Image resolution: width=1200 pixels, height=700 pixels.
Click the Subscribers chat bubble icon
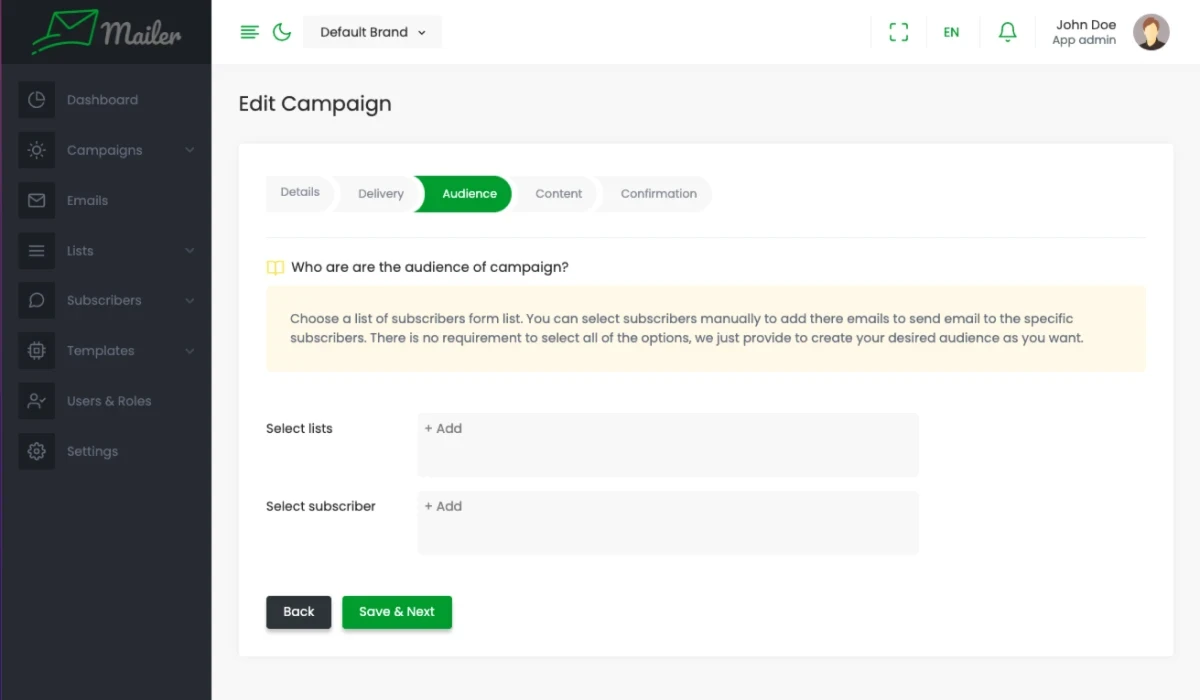[x=37, y=300]
